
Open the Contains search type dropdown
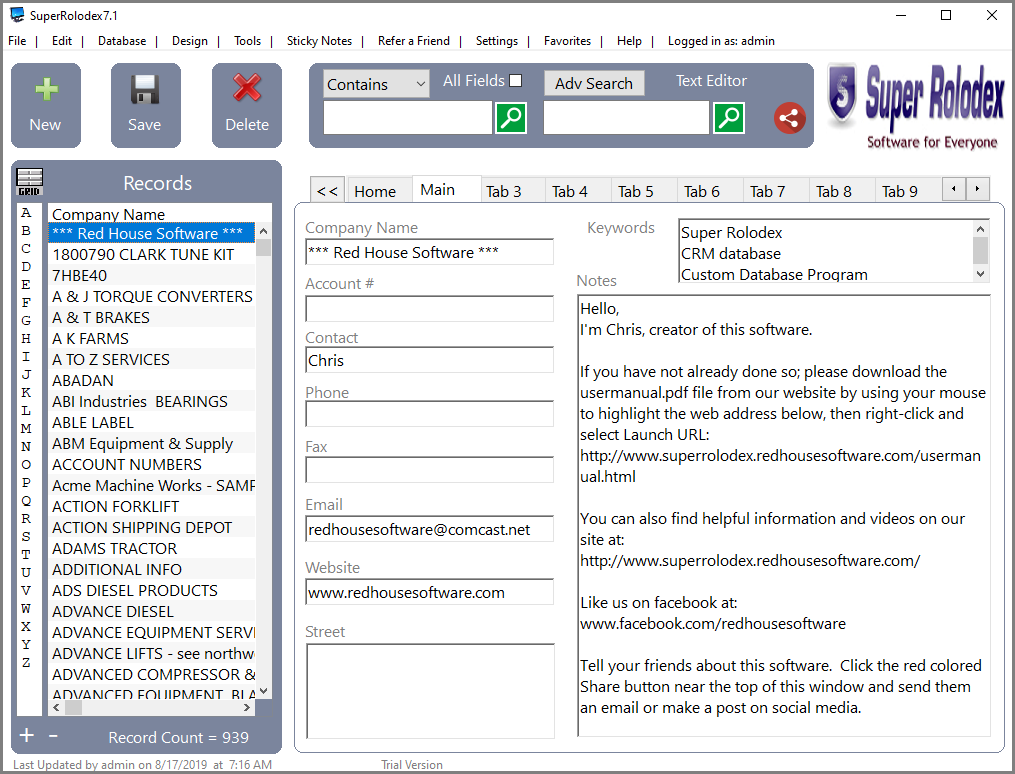tap(376, 84)
